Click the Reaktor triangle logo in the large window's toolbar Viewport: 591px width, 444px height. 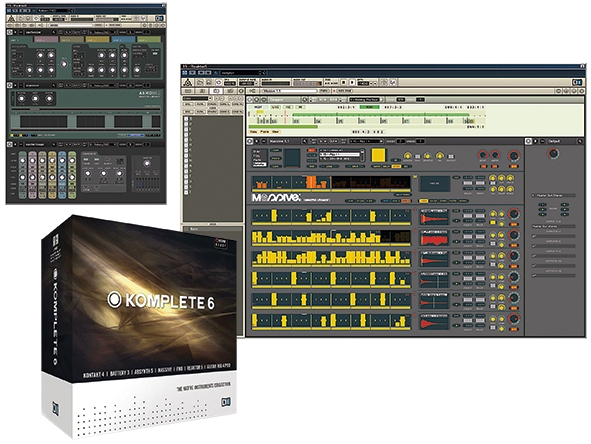click(188, 82)
